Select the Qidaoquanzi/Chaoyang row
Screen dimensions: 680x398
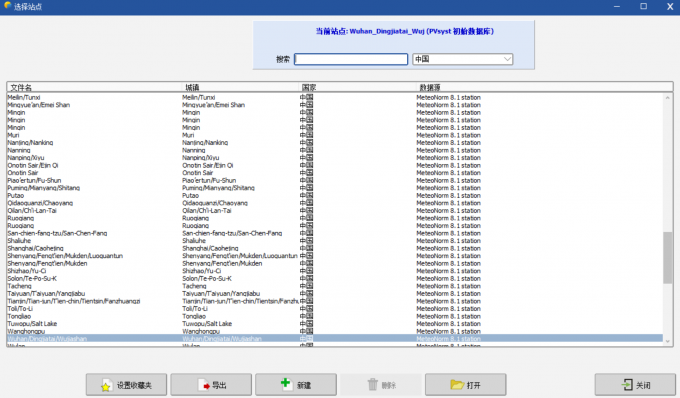(335, 203)
